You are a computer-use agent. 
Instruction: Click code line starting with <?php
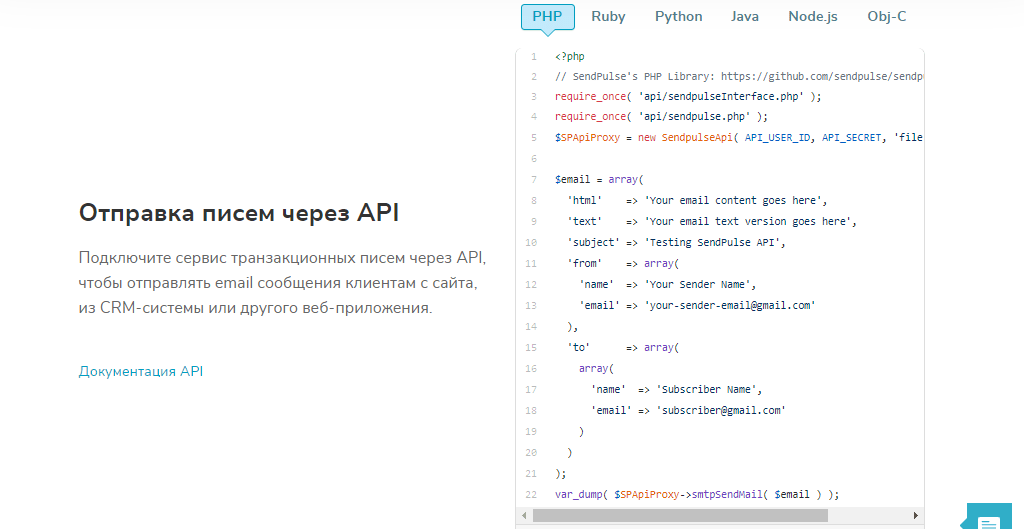pyautogui.click(x=569, y=56)
